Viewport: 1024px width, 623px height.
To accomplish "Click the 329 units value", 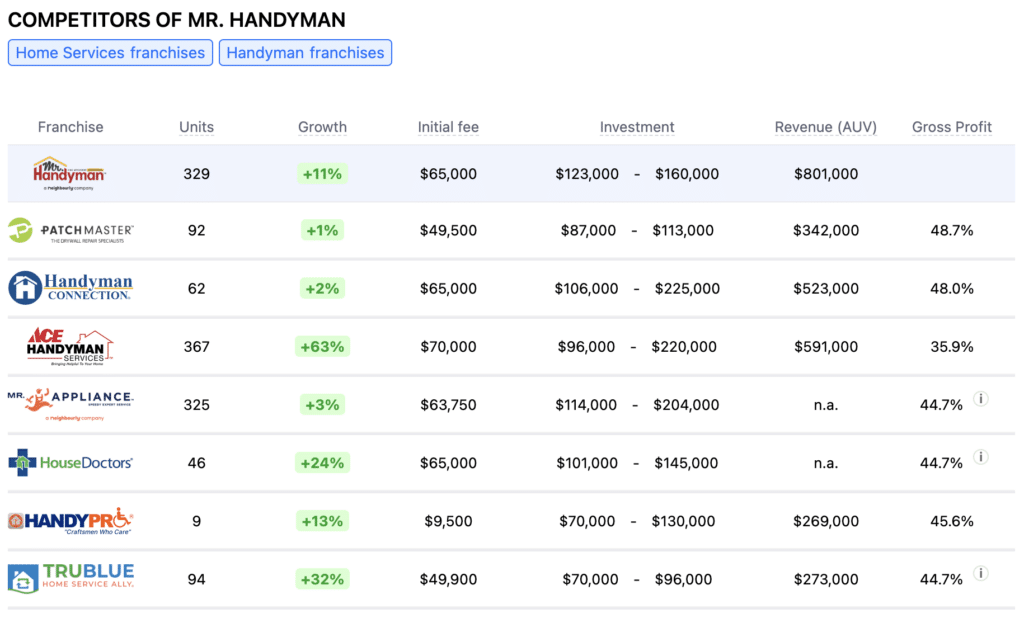I will point(197,174).
